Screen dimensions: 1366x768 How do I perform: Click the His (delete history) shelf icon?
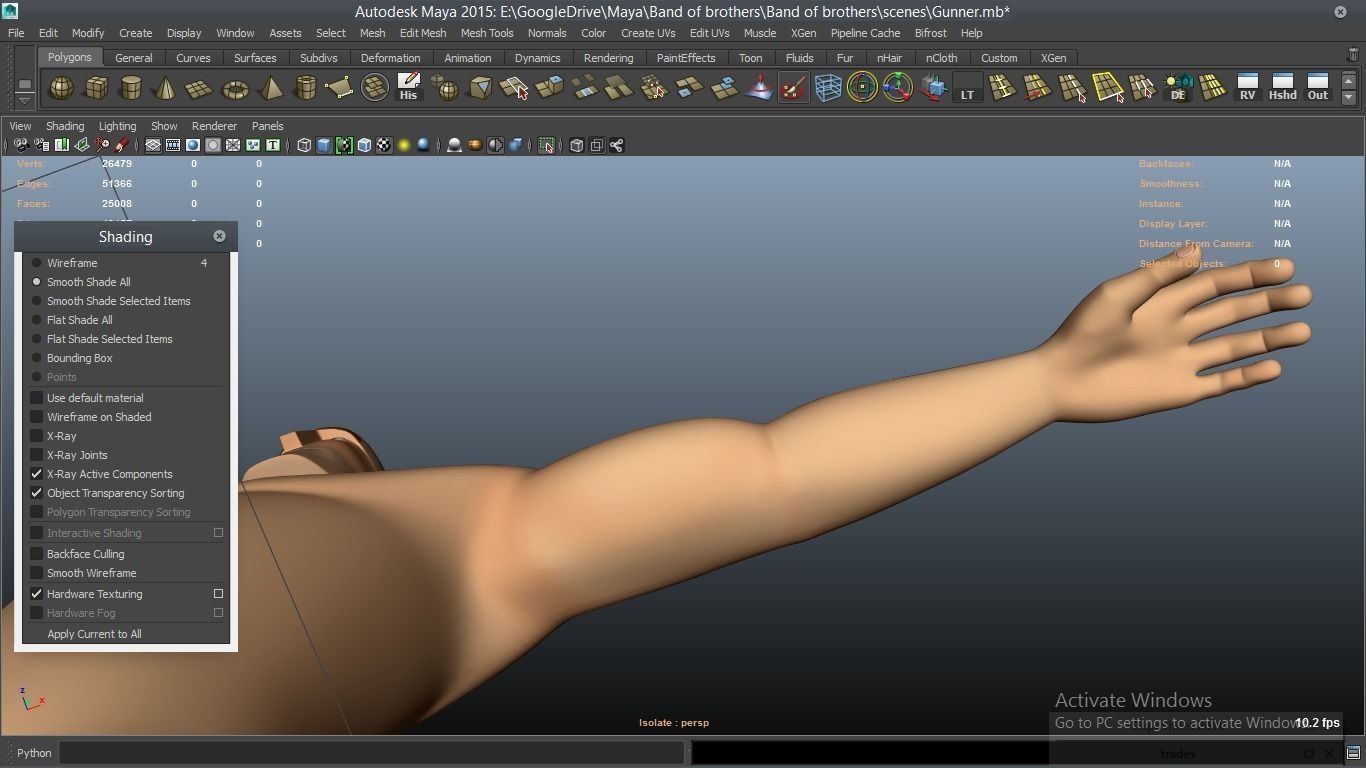coord(408,88)
